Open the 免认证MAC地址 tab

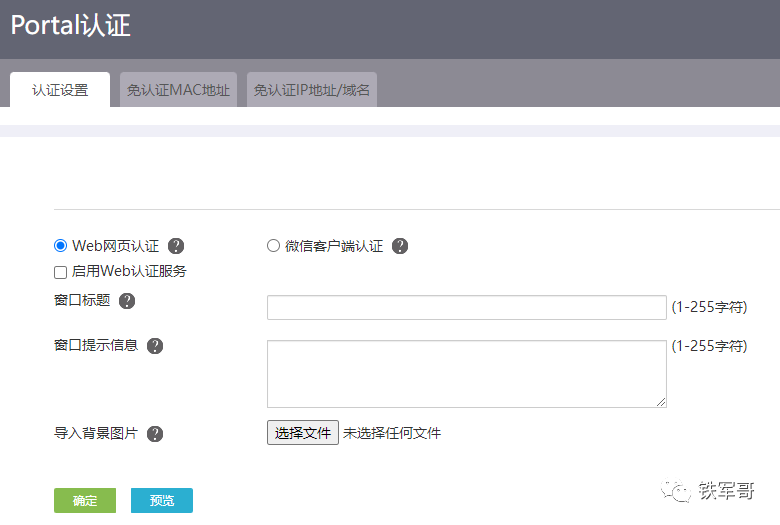(178, 90)
